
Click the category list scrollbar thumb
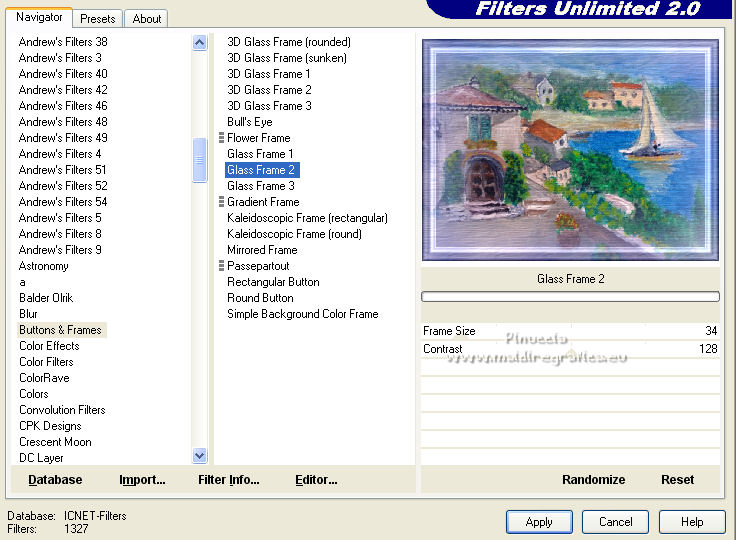tap(199, 160)
